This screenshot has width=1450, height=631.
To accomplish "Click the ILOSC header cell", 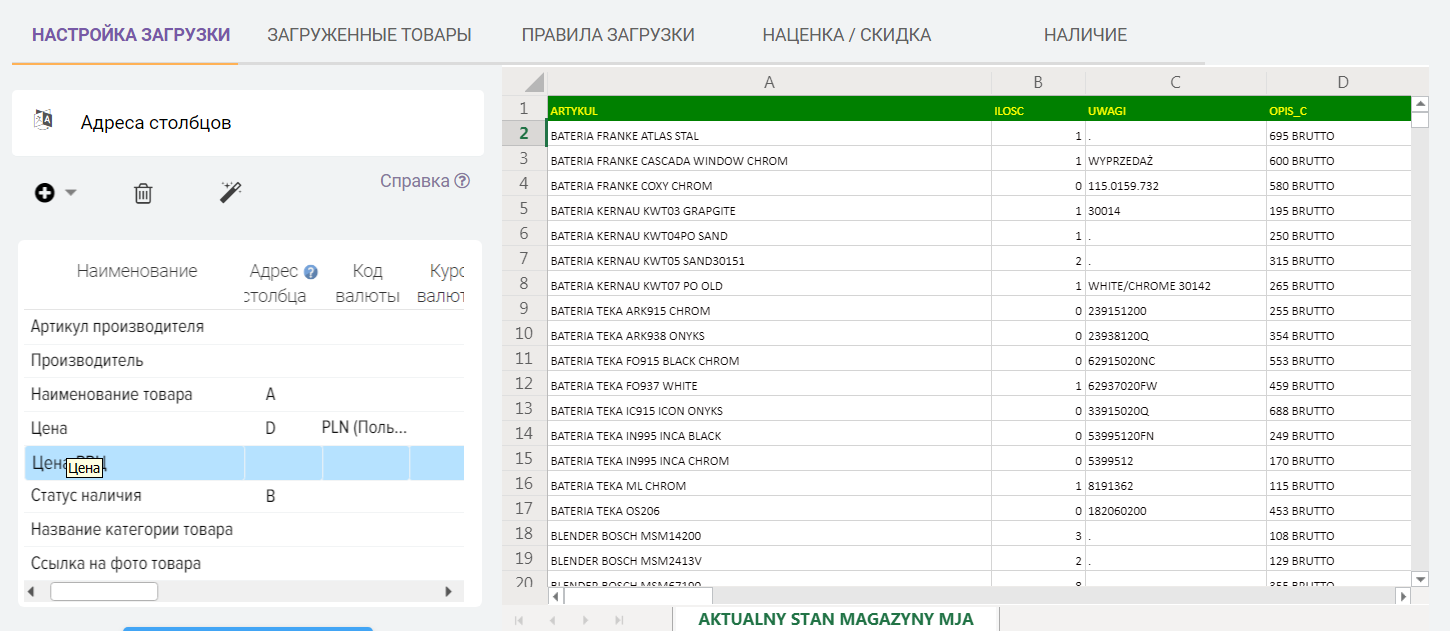I will tap(1038, 111).
